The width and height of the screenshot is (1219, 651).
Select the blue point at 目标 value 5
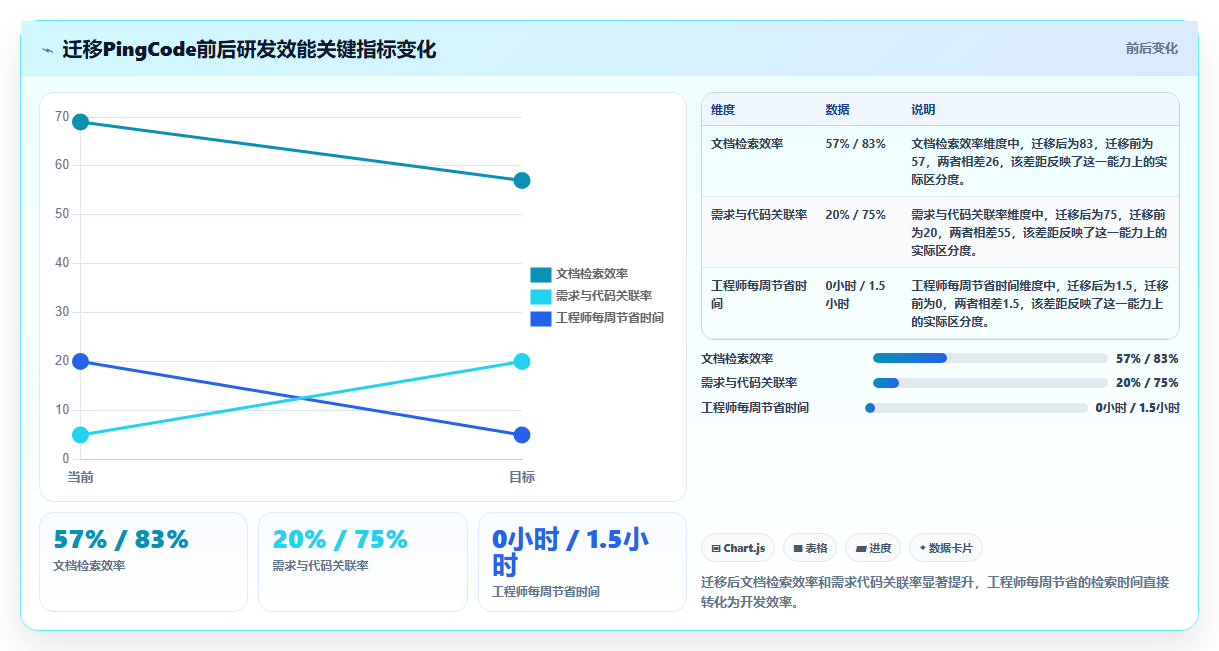point(522,435)
